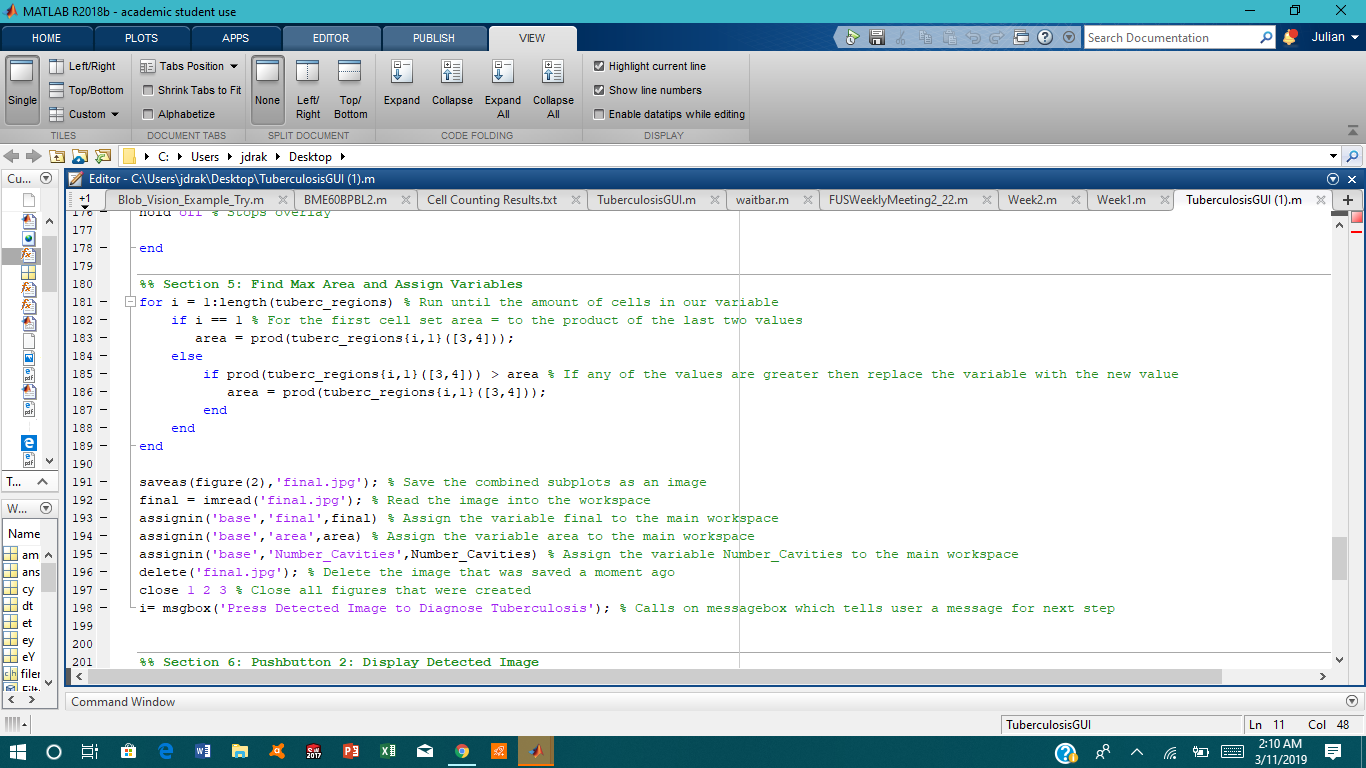Image resolution: width=1366 pixels, height=768 pixels.
Task: Add a new editor tab with plus icon
Action: pos(1348,200)
